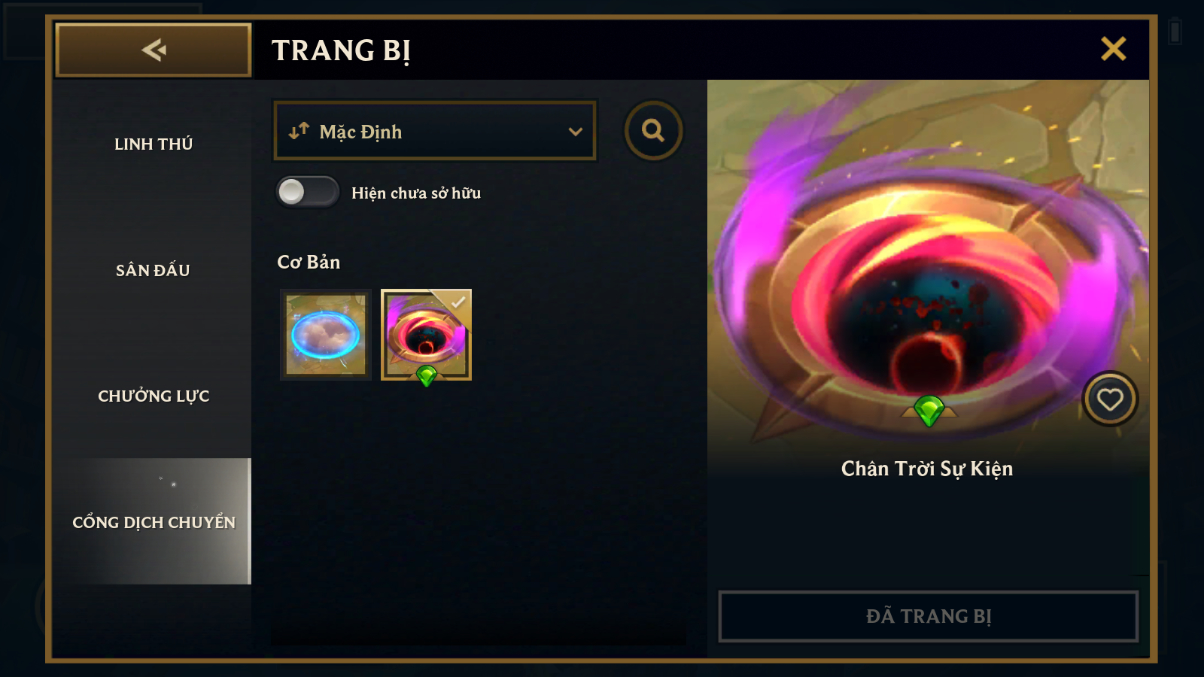
Task: Select the blue portal thumbnail
Action: pos(326,335)
